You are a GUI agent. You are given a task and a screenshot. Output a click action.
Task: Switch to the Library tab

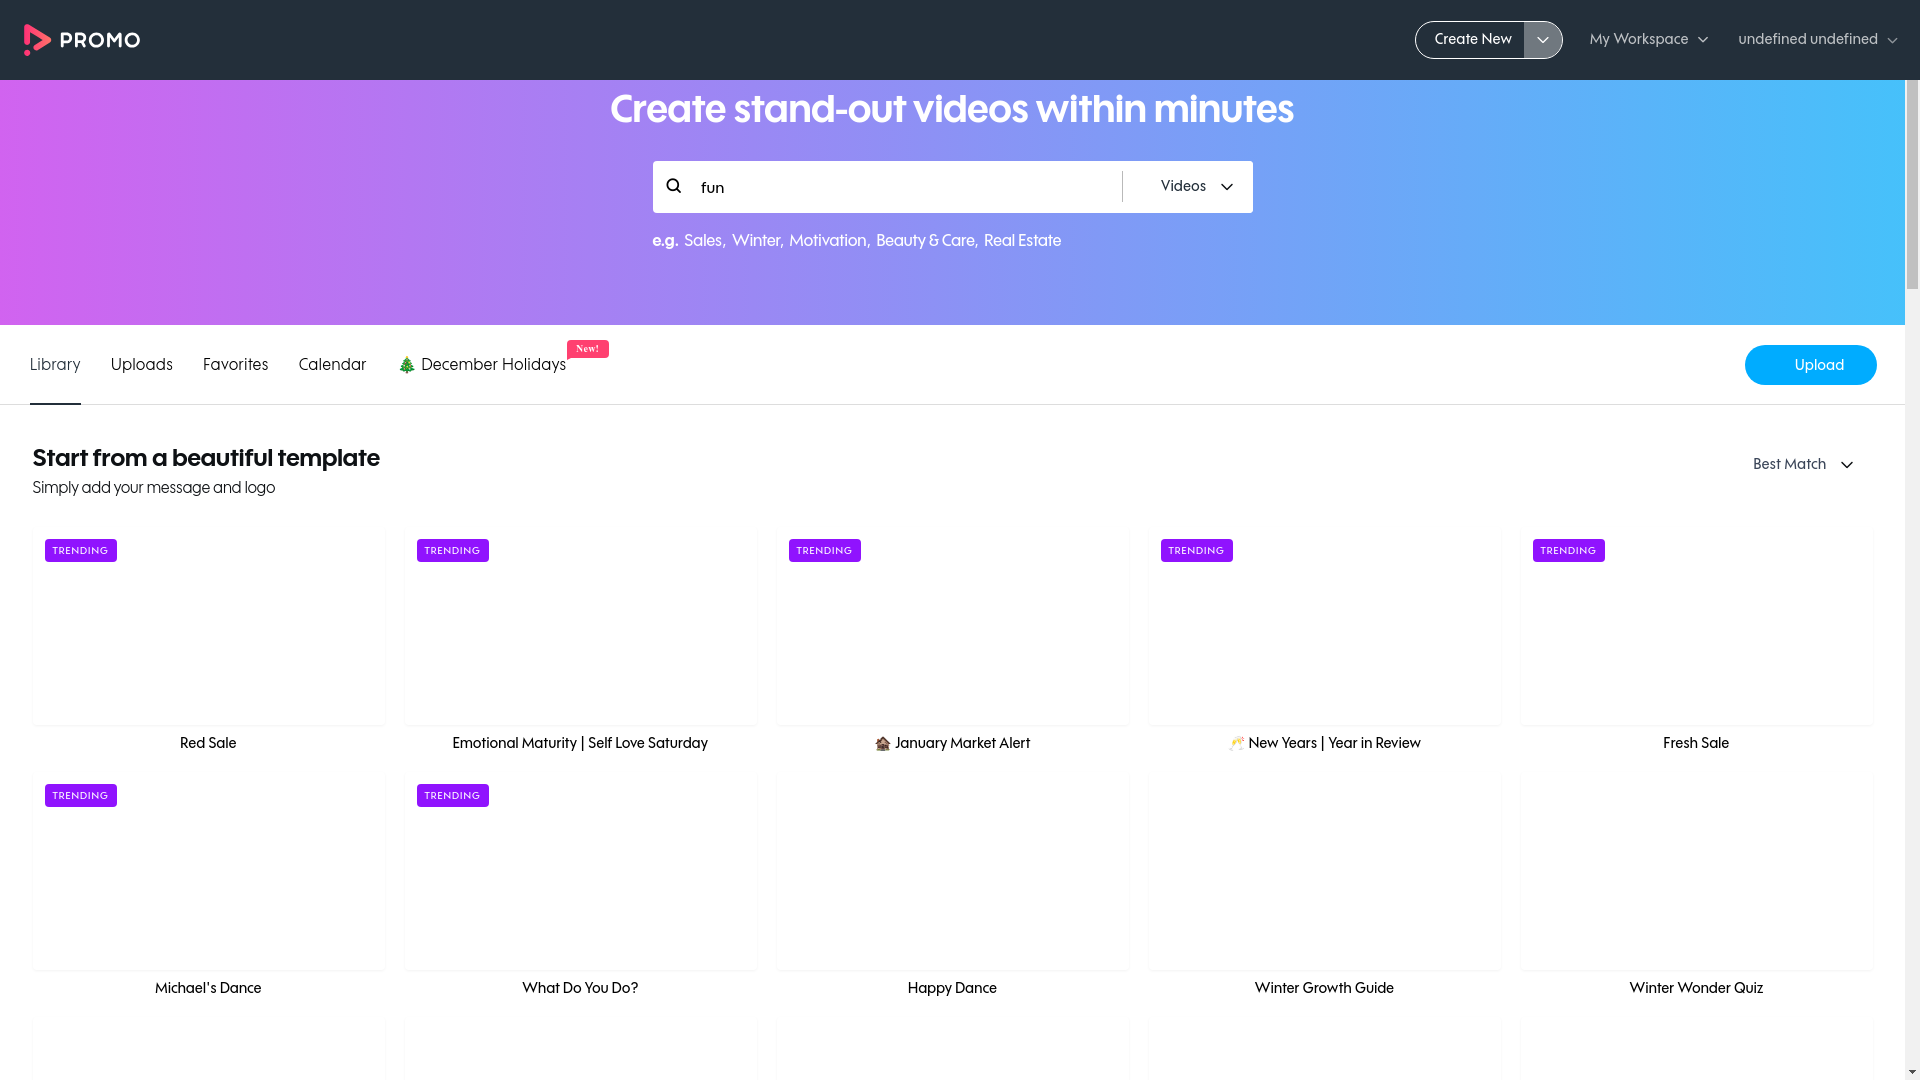[55, 365]
